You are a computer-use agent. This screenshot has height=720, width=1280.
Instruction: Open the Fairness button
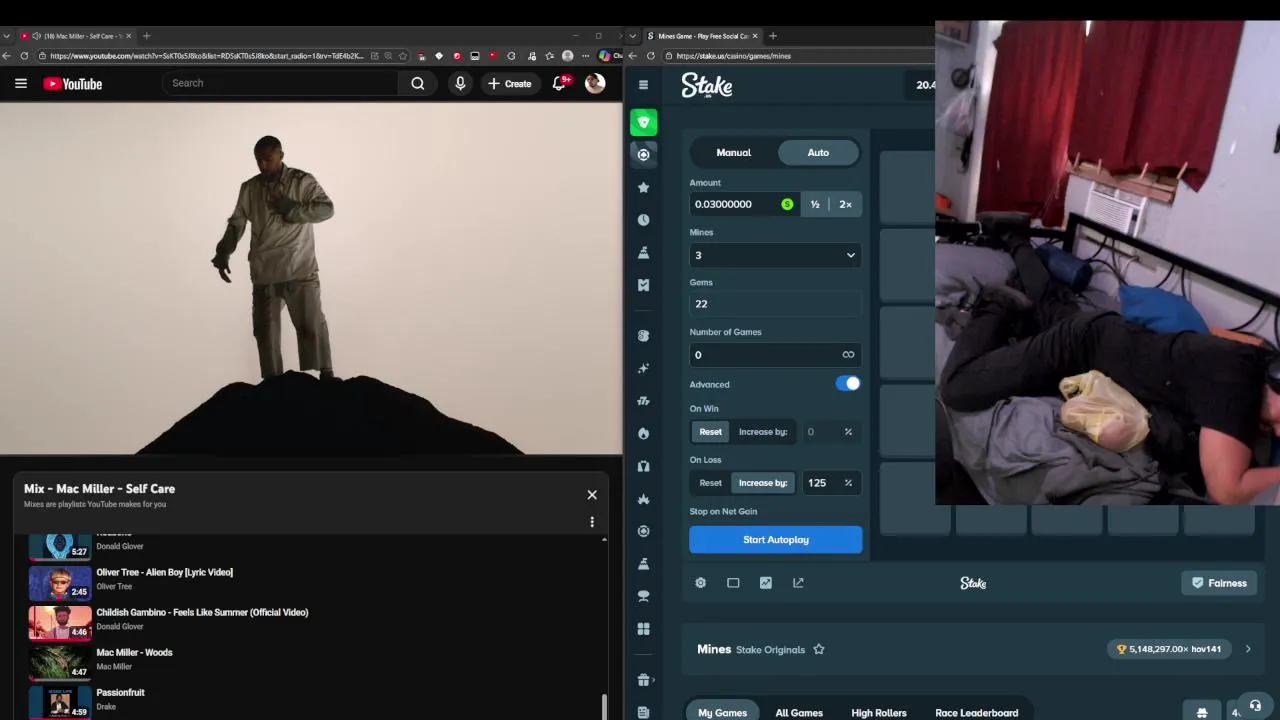pos(1219,583)
